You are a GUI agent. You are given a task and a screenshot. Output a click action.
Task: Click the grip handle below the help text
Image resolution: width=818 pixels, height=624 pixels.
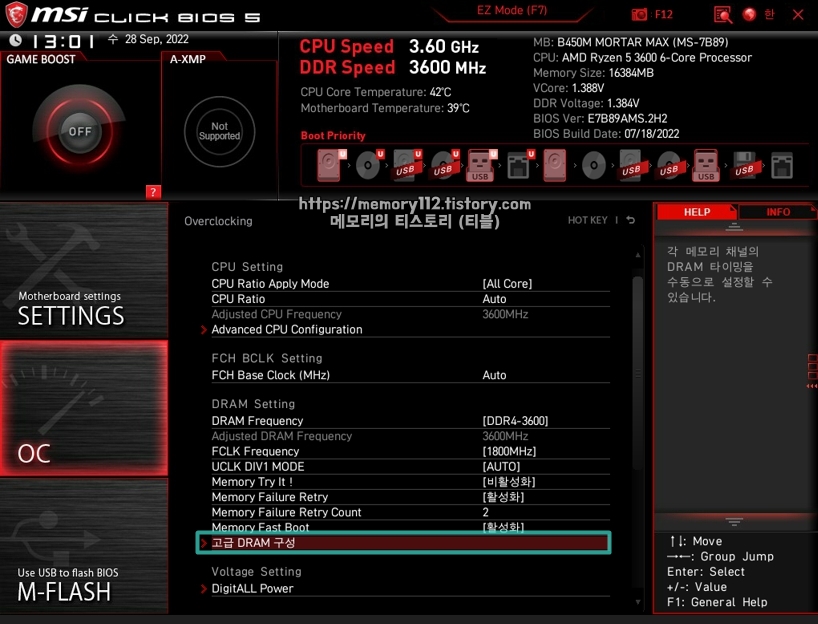pyautogui.click(x=734, y=522)
